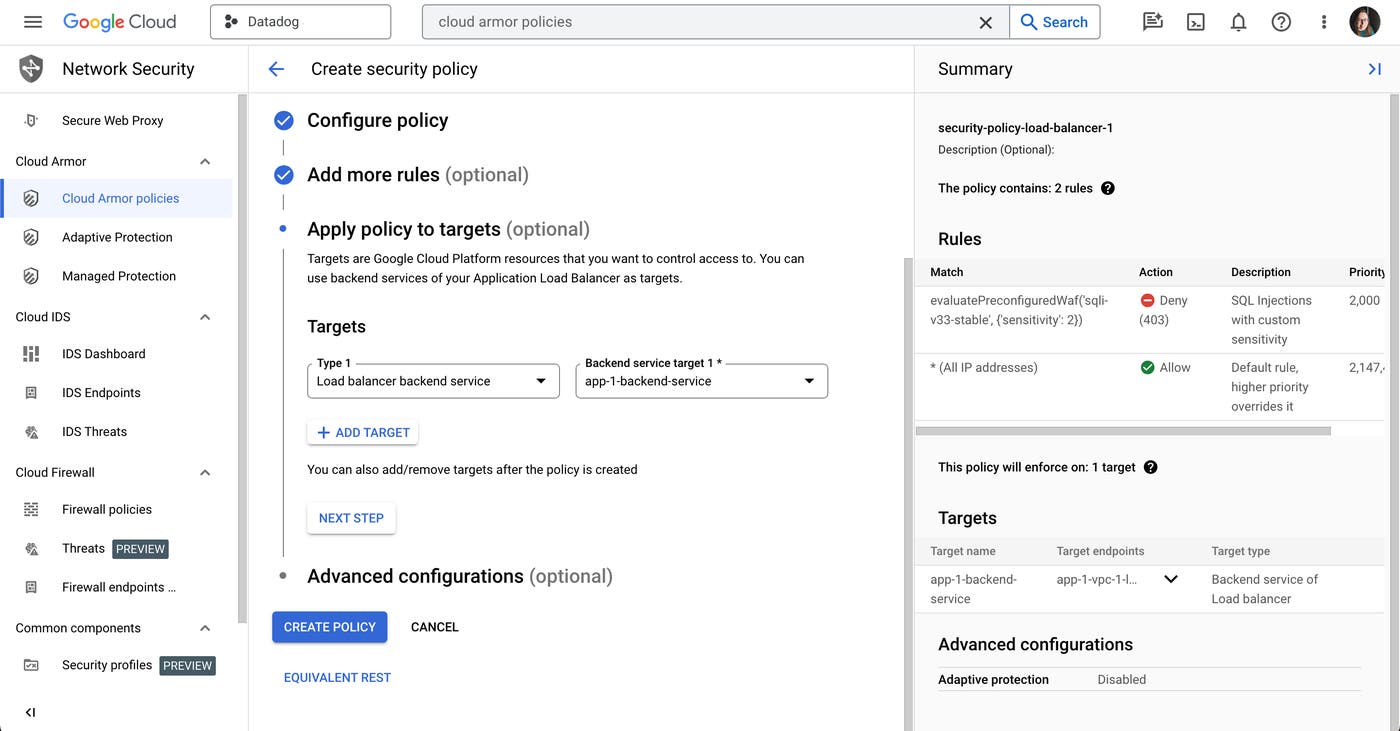Click the Match column header
Screen dimensions: 1400x731
tap(946, 272)
